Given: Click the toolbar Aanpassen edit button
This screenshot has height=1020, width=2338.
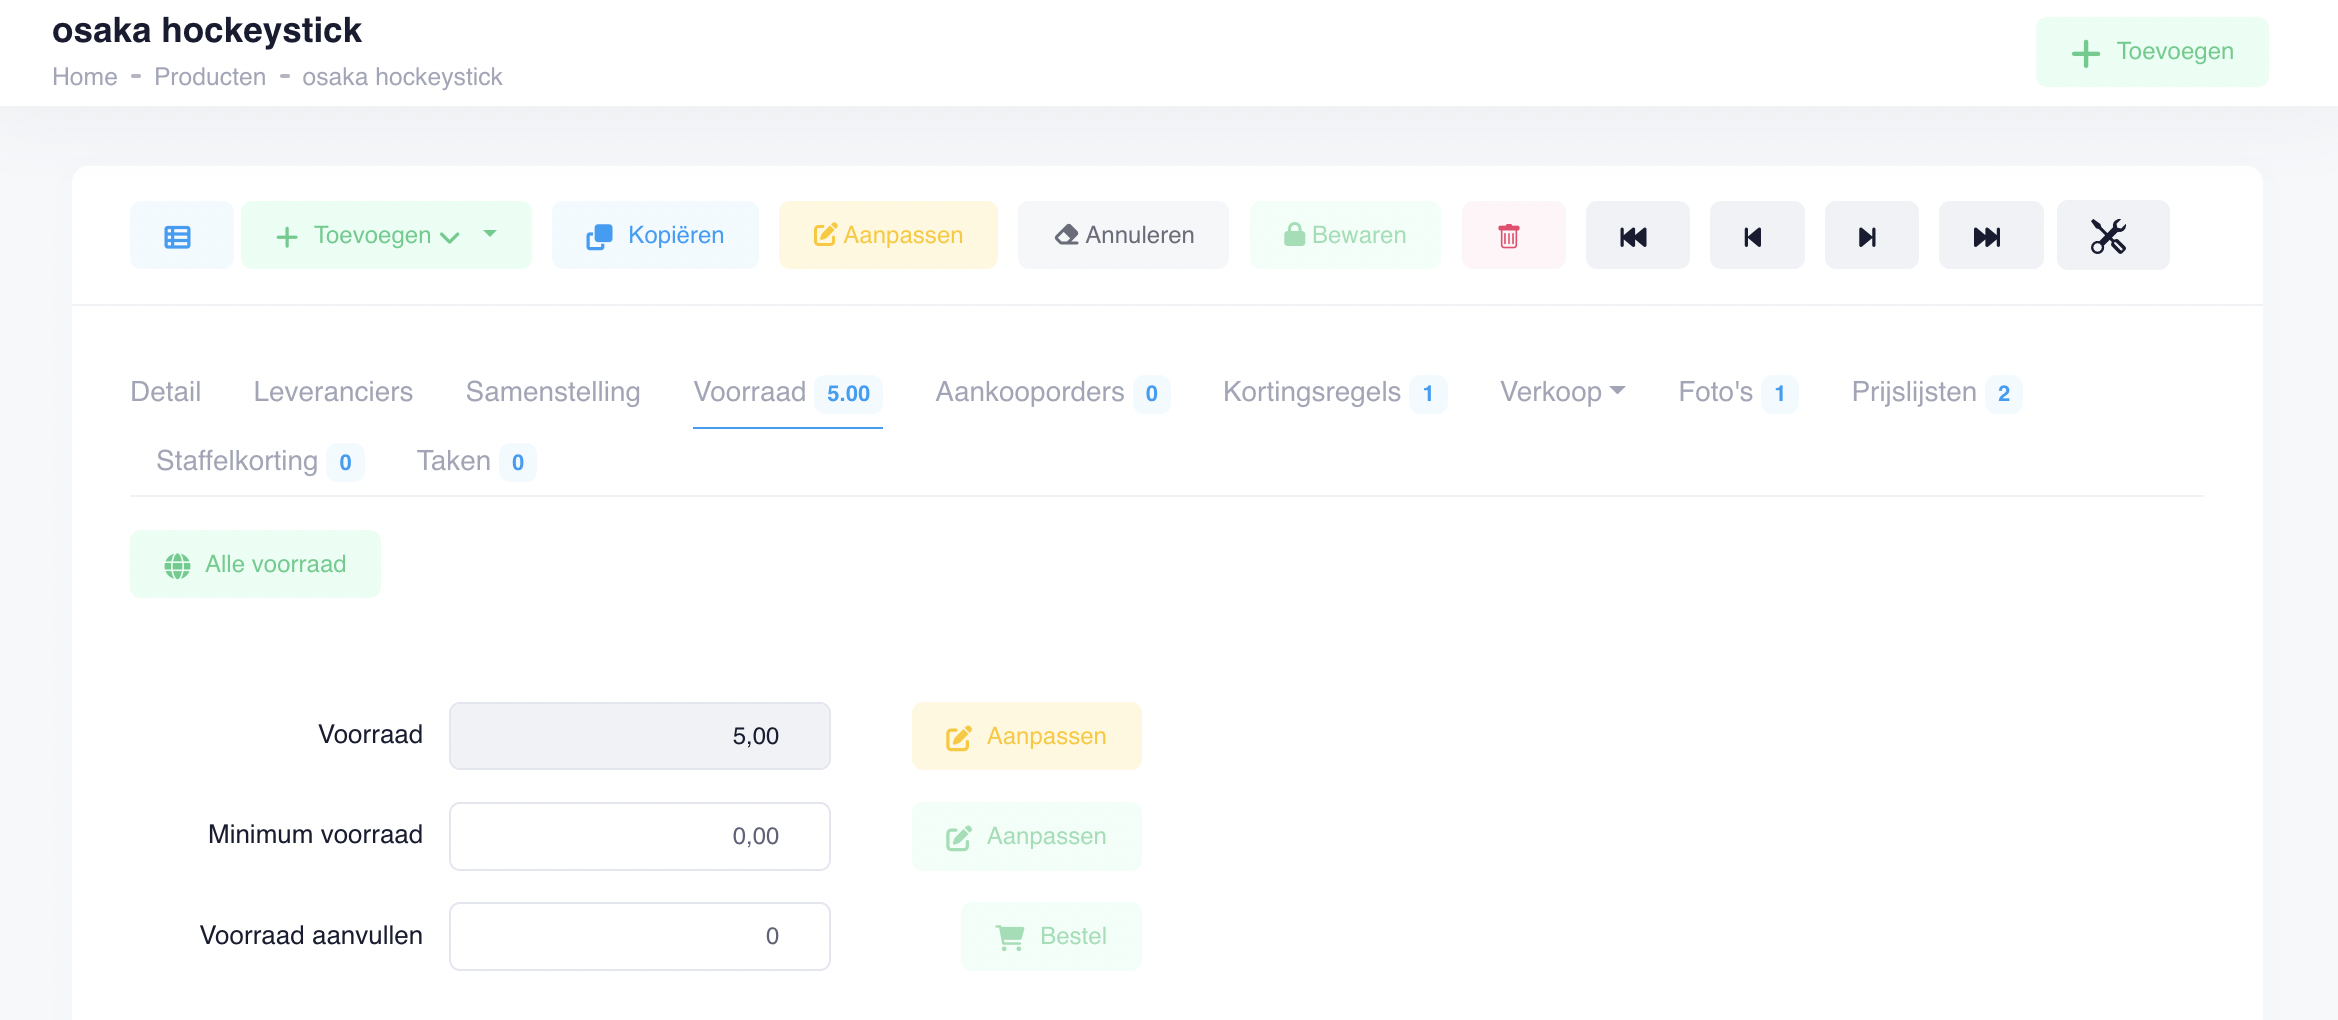Looking at the screenshot, I should (888, 236).
